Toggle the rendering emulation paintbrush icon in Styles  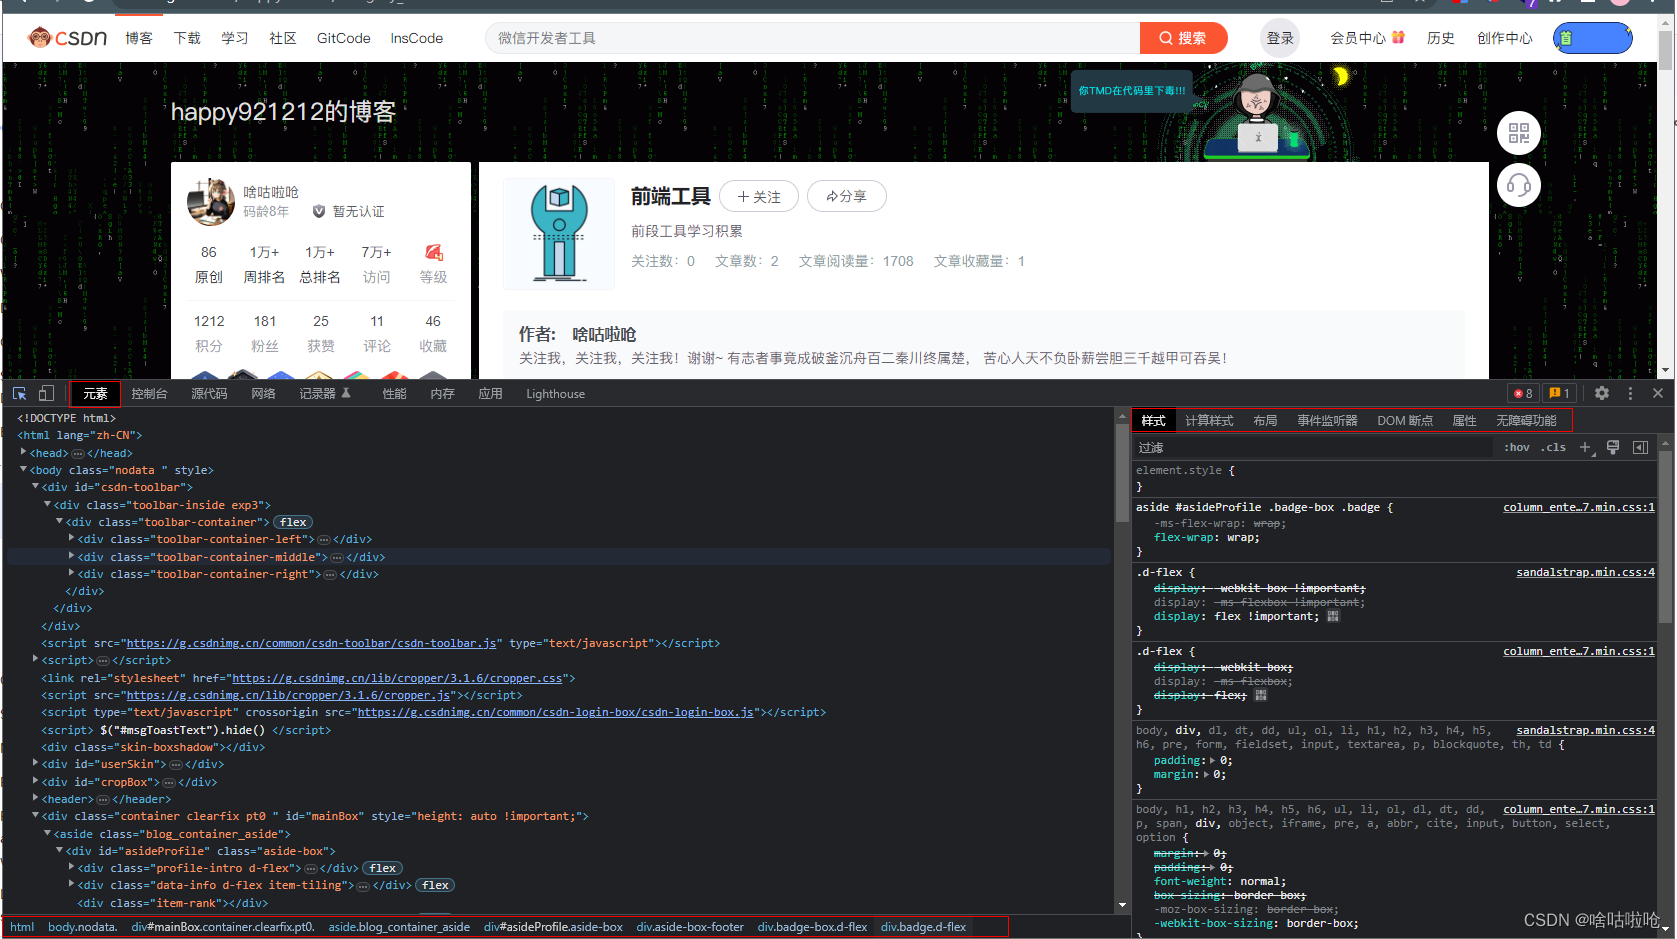[x=1612, y=447]
